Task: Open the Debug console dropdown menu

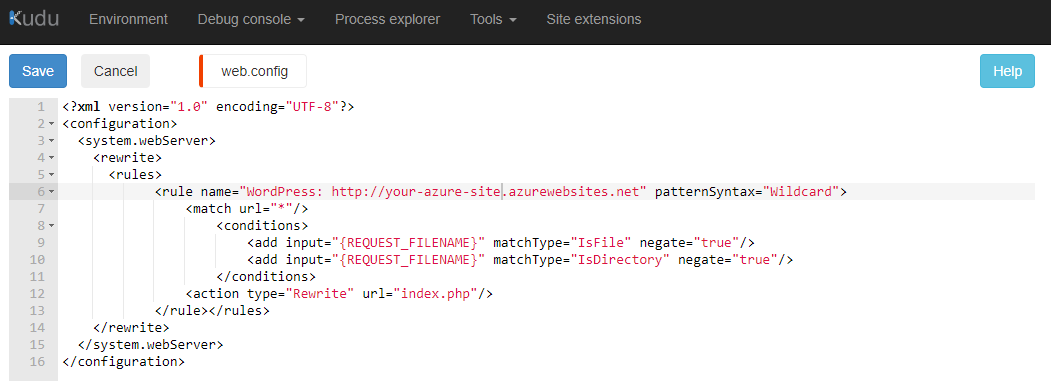Action: click(251, 19)
